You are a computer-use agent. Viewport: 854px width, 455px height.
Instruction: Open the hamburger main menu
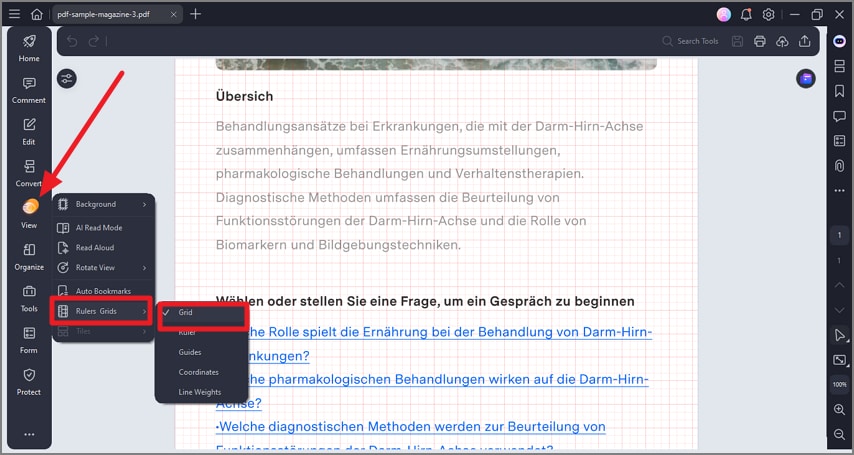point(15,14)
